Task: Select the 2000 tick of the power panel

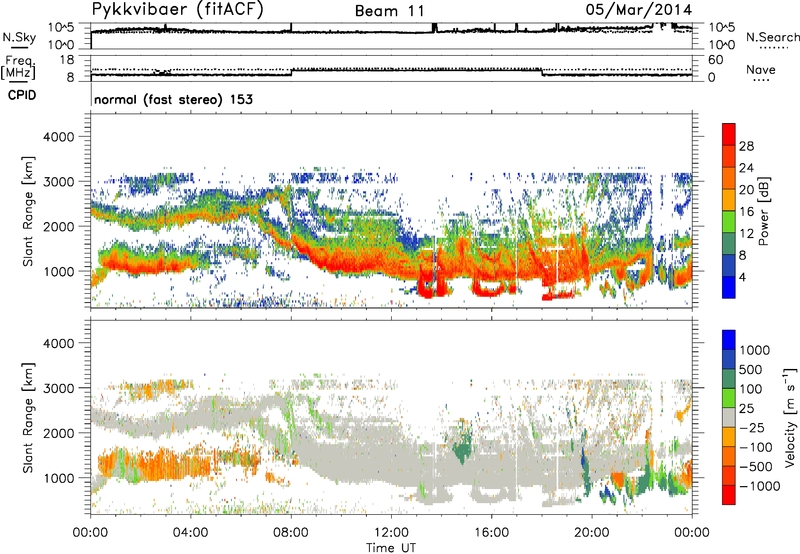Action: point(59,226)
